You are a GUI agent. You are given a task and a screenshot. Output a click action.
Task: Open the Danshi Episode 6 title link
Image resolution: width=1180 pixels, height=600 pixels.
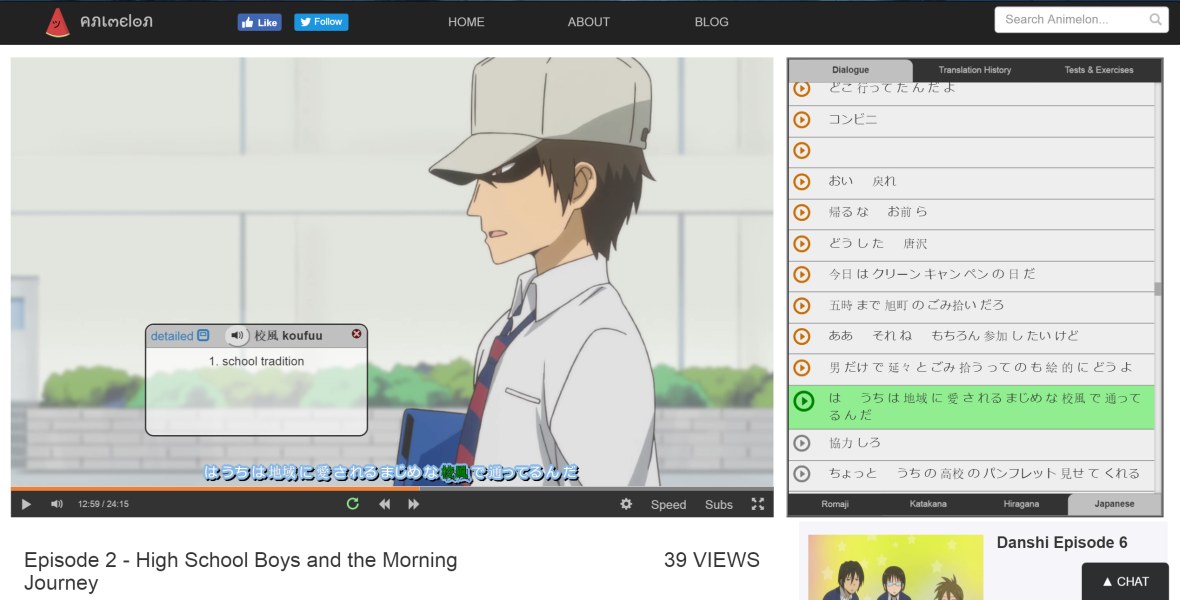tap(1062, 543)
